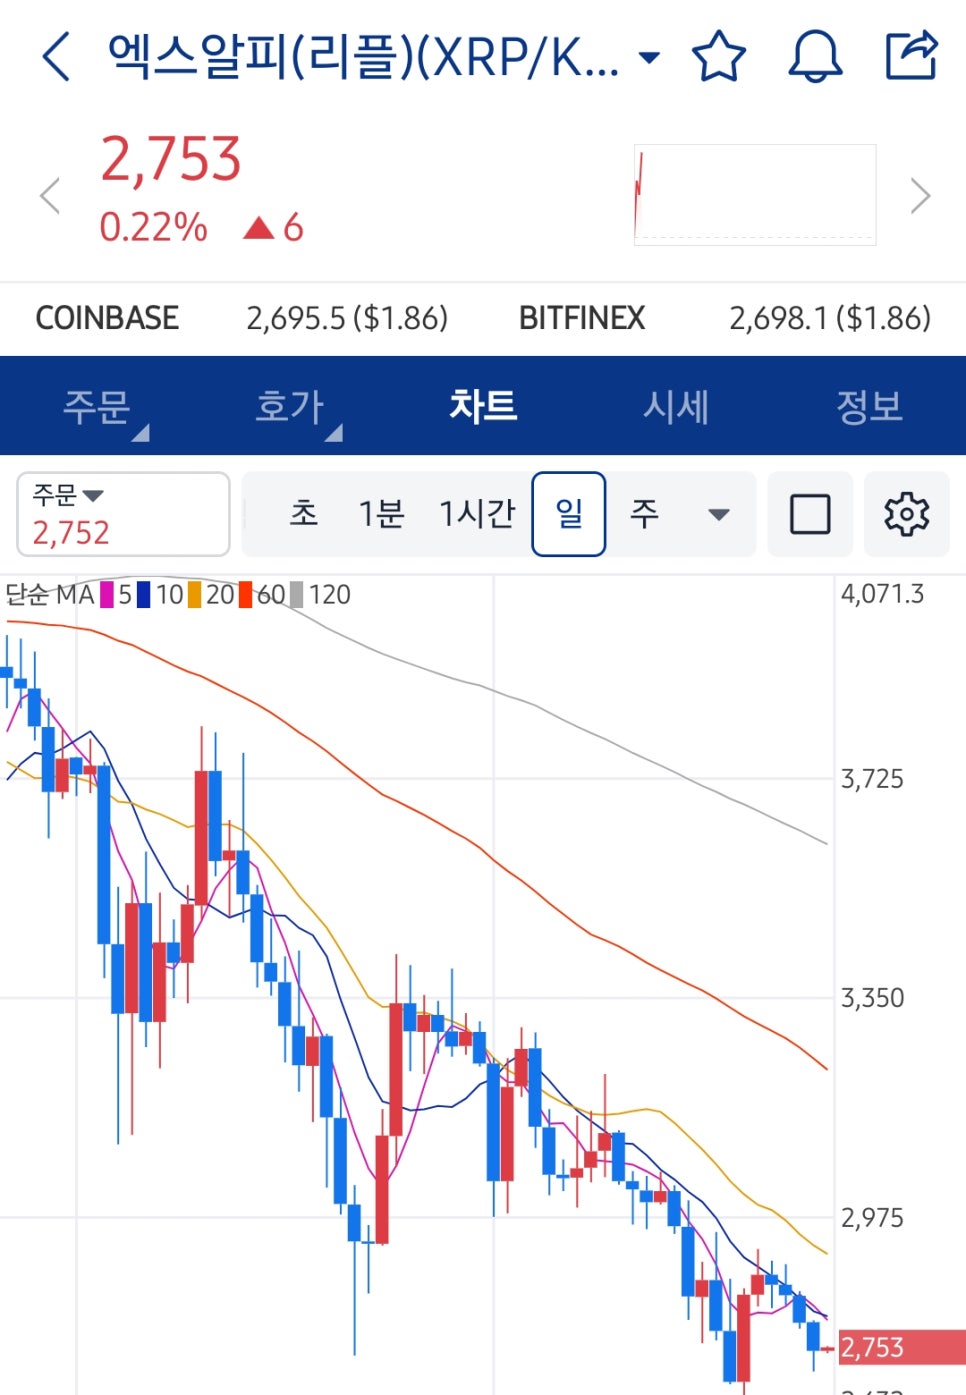Switch chart interval to 1분
This screenshot has width=966, height=1395.
pyautogui.click(x=380, y=514)
